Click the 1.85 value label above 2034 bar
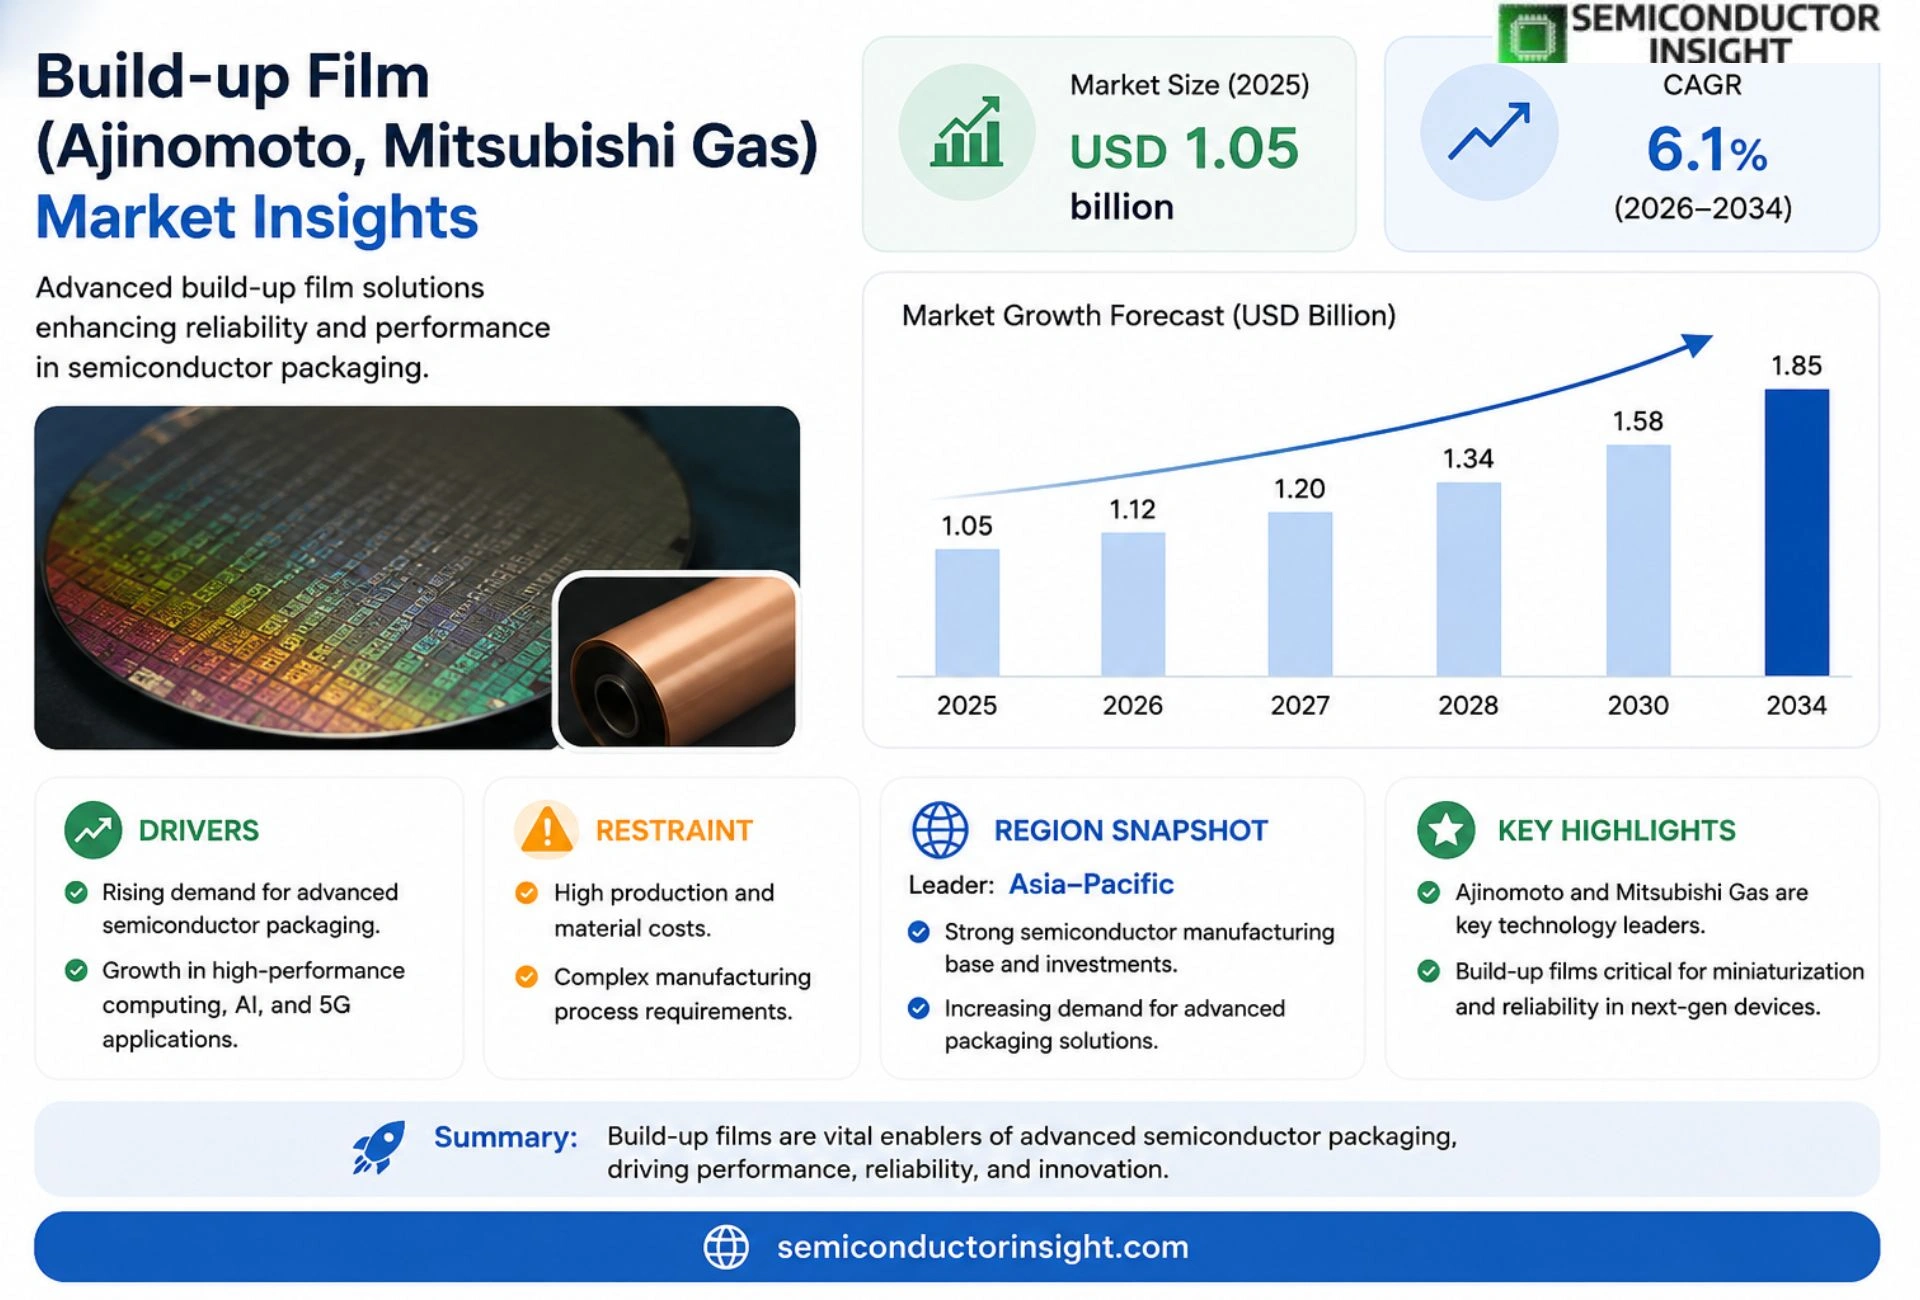 tap(1797, 365)
